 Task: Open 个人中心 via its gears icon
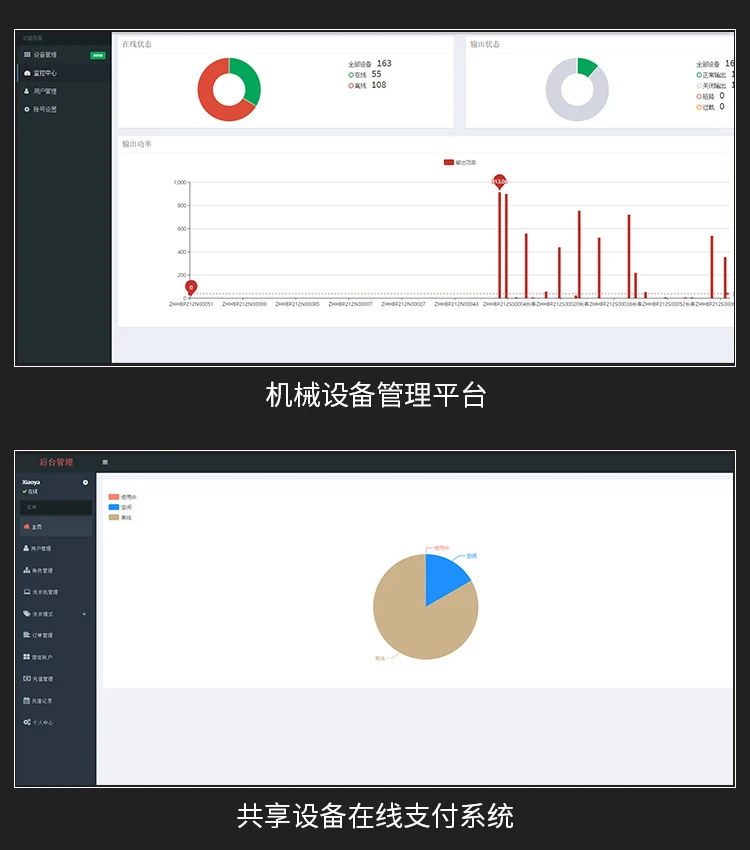27,722
